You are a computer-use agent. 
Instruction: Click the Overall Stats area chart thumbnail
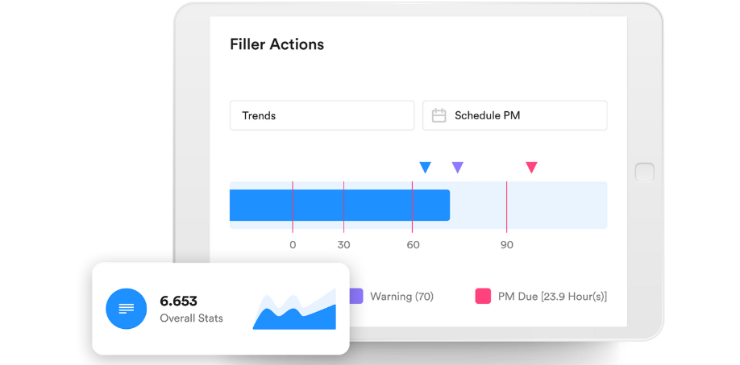point(294,309)
